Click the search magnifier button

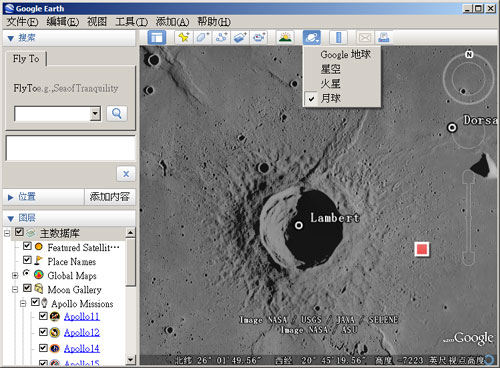click(x=117, y=114)
